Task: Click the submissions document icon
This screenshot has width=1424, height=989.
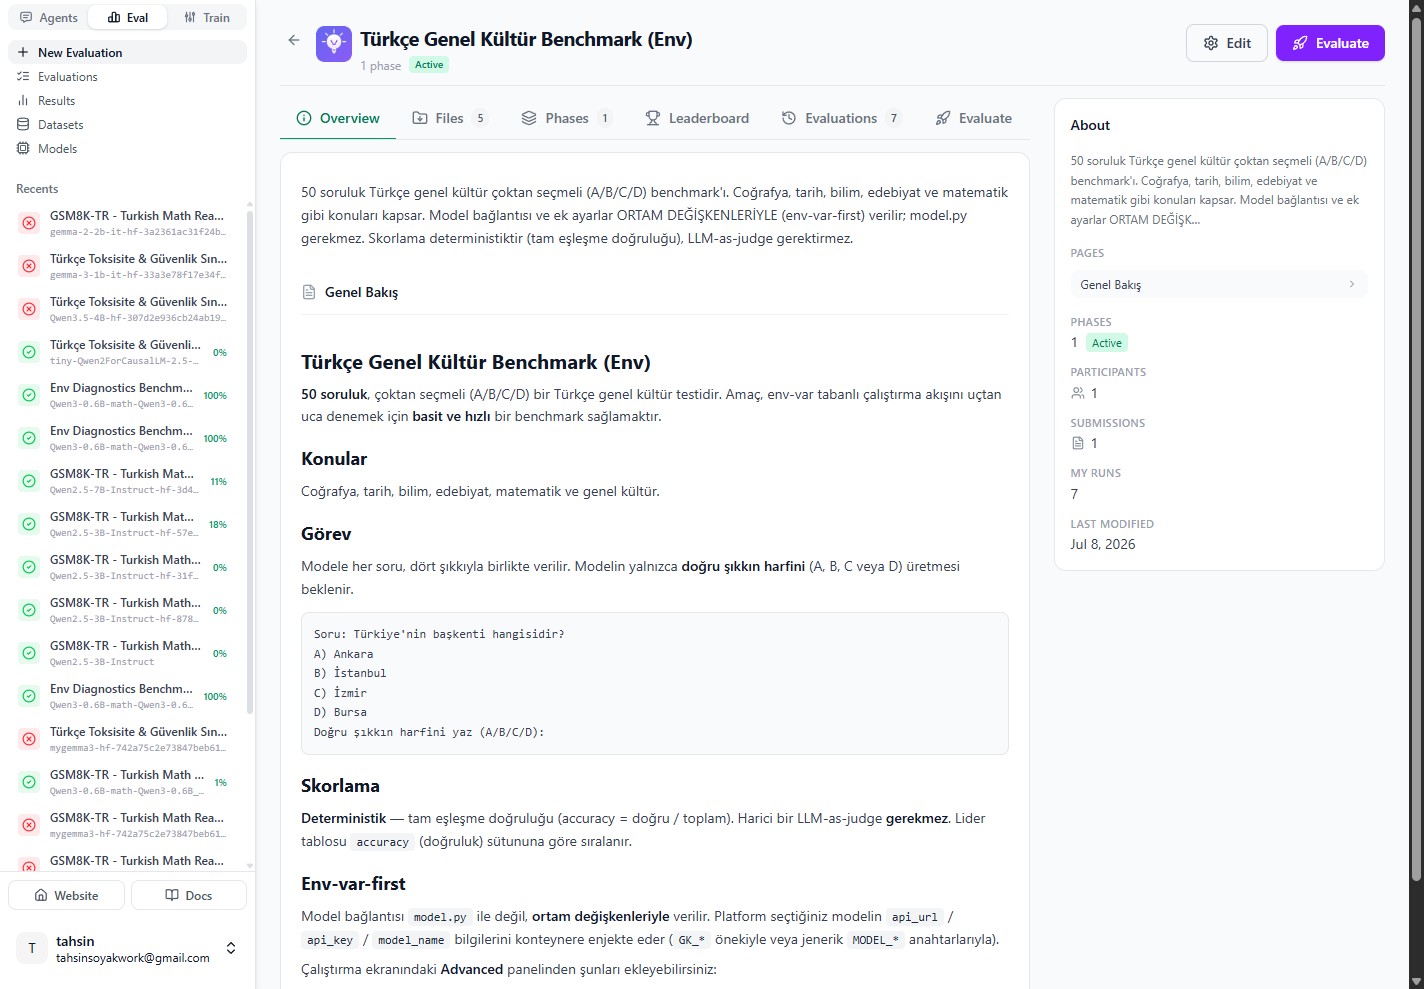Action: point(1077,443)
